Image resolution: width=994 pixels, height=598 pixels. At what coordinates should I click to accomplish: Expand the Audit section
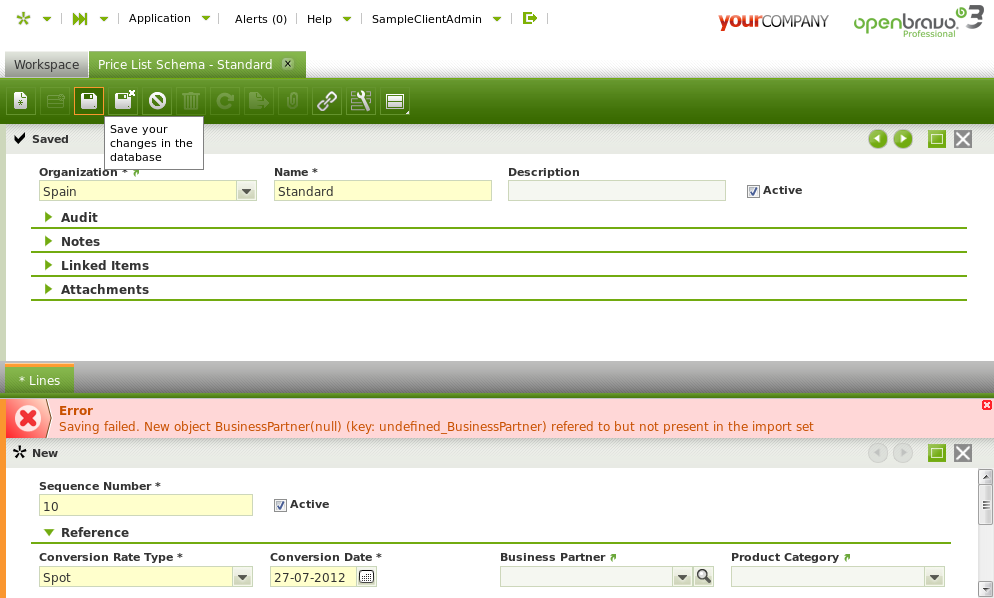pyautogui.click(x=48, y=217)
